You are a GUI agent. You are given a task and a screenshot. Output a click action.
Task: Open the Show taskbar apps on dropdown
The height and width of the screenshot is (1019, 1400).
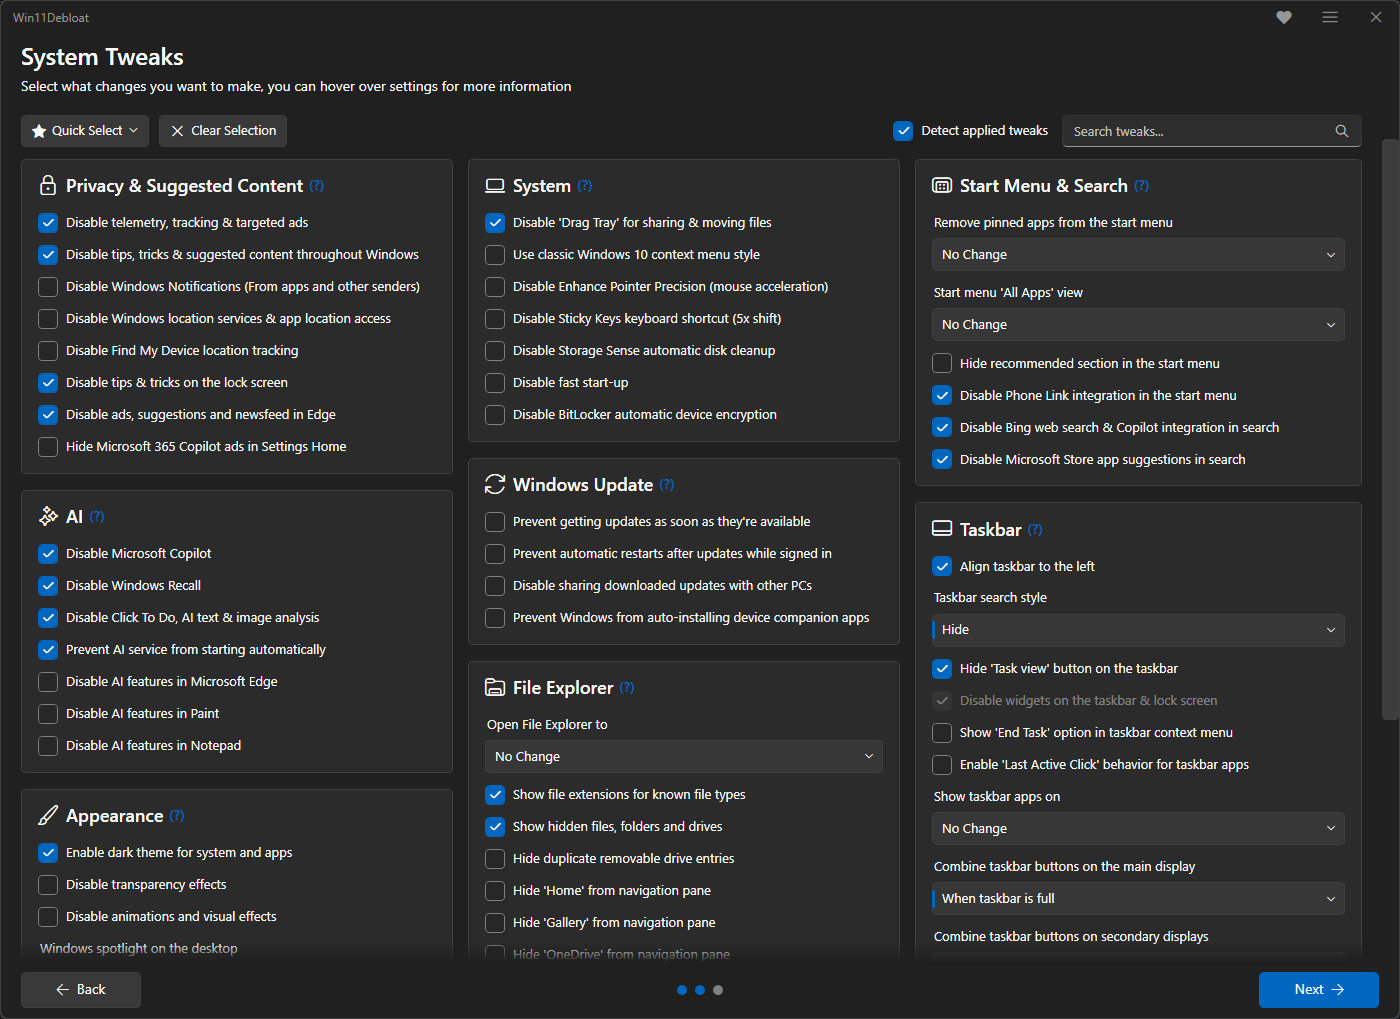(x=1138, y=829)
